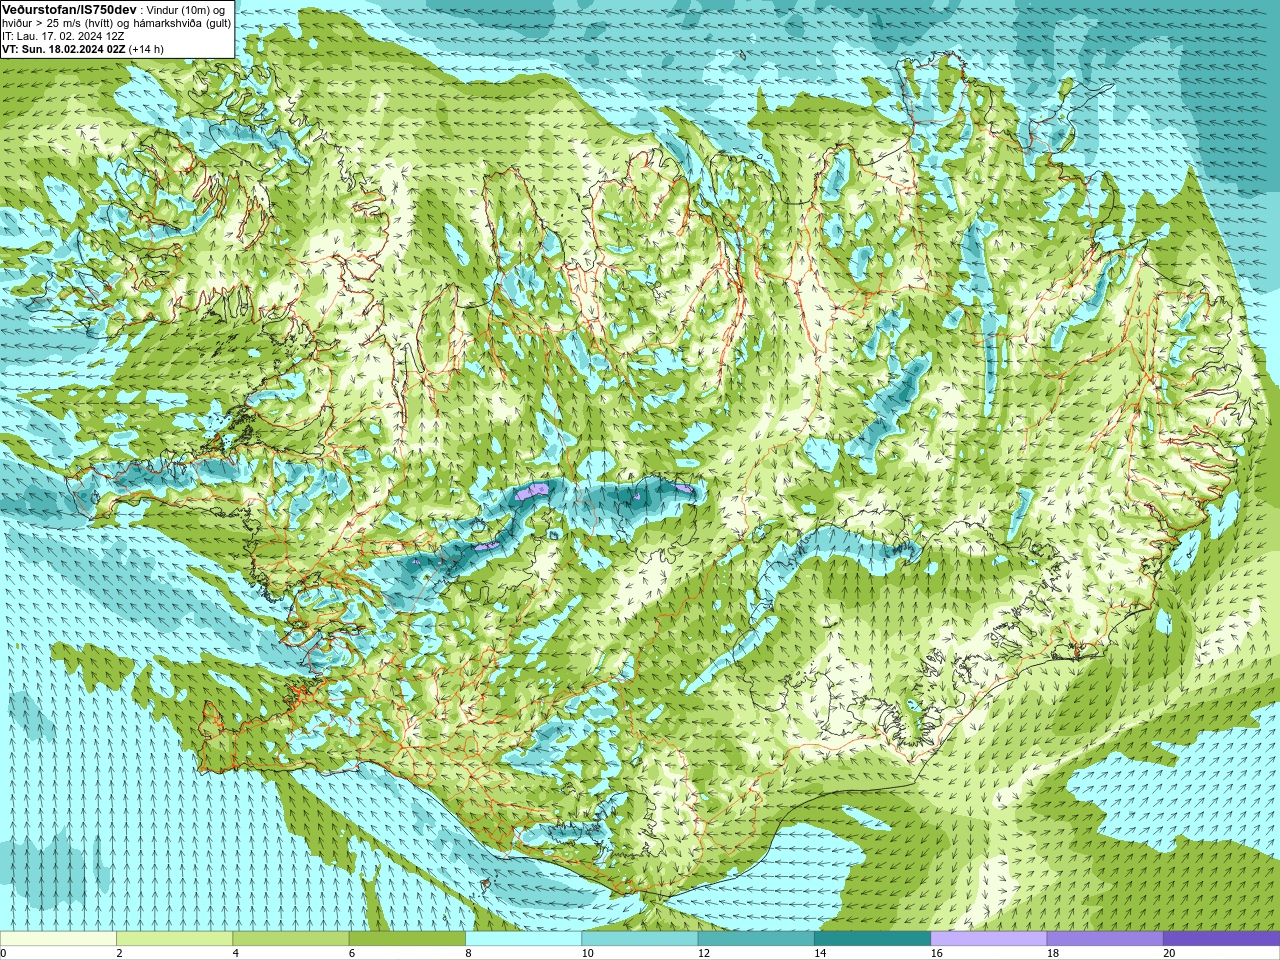Click the 'IT: Lau. 17. 02. 2024 12Z' text
The height and width of the screenshot is (960, 1280).
[63, 35]
